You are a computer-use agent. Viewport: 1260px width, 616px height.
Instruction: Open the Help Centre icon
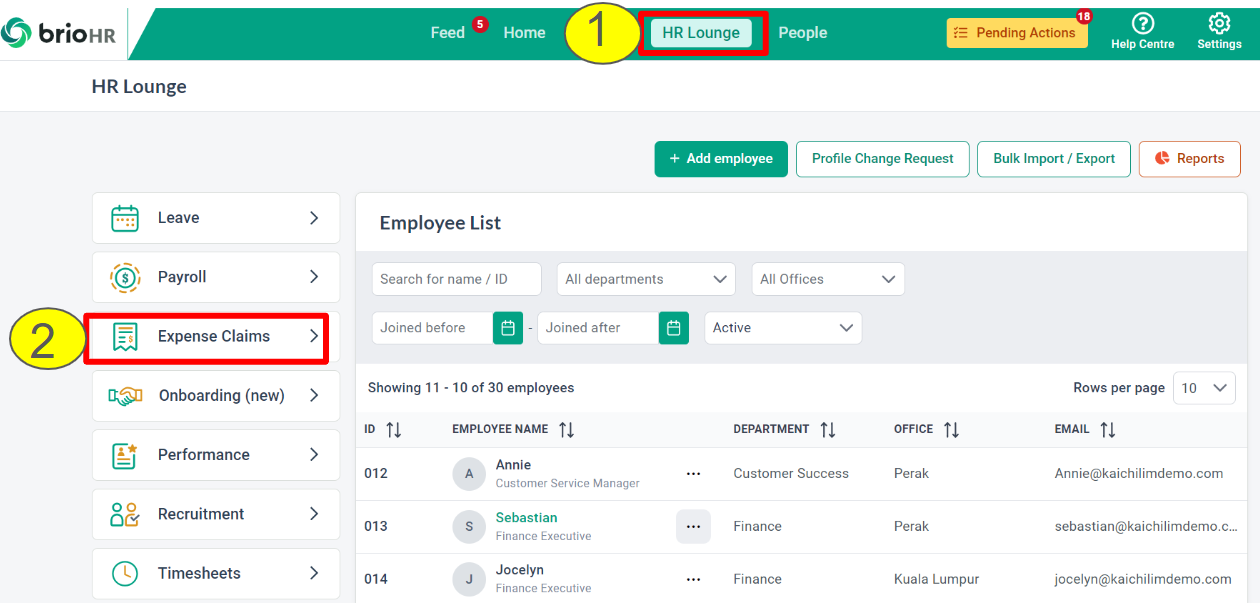point(1142,24)
